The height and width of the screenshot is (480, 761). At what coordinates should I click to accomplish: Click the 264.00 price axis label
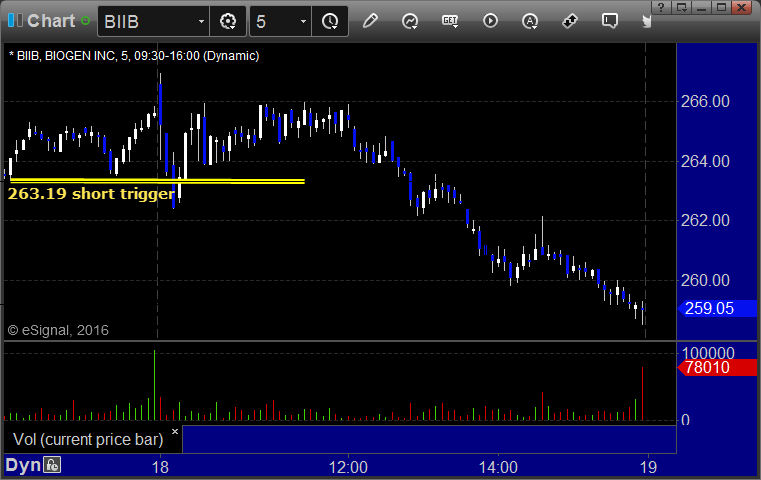(705, 161)
